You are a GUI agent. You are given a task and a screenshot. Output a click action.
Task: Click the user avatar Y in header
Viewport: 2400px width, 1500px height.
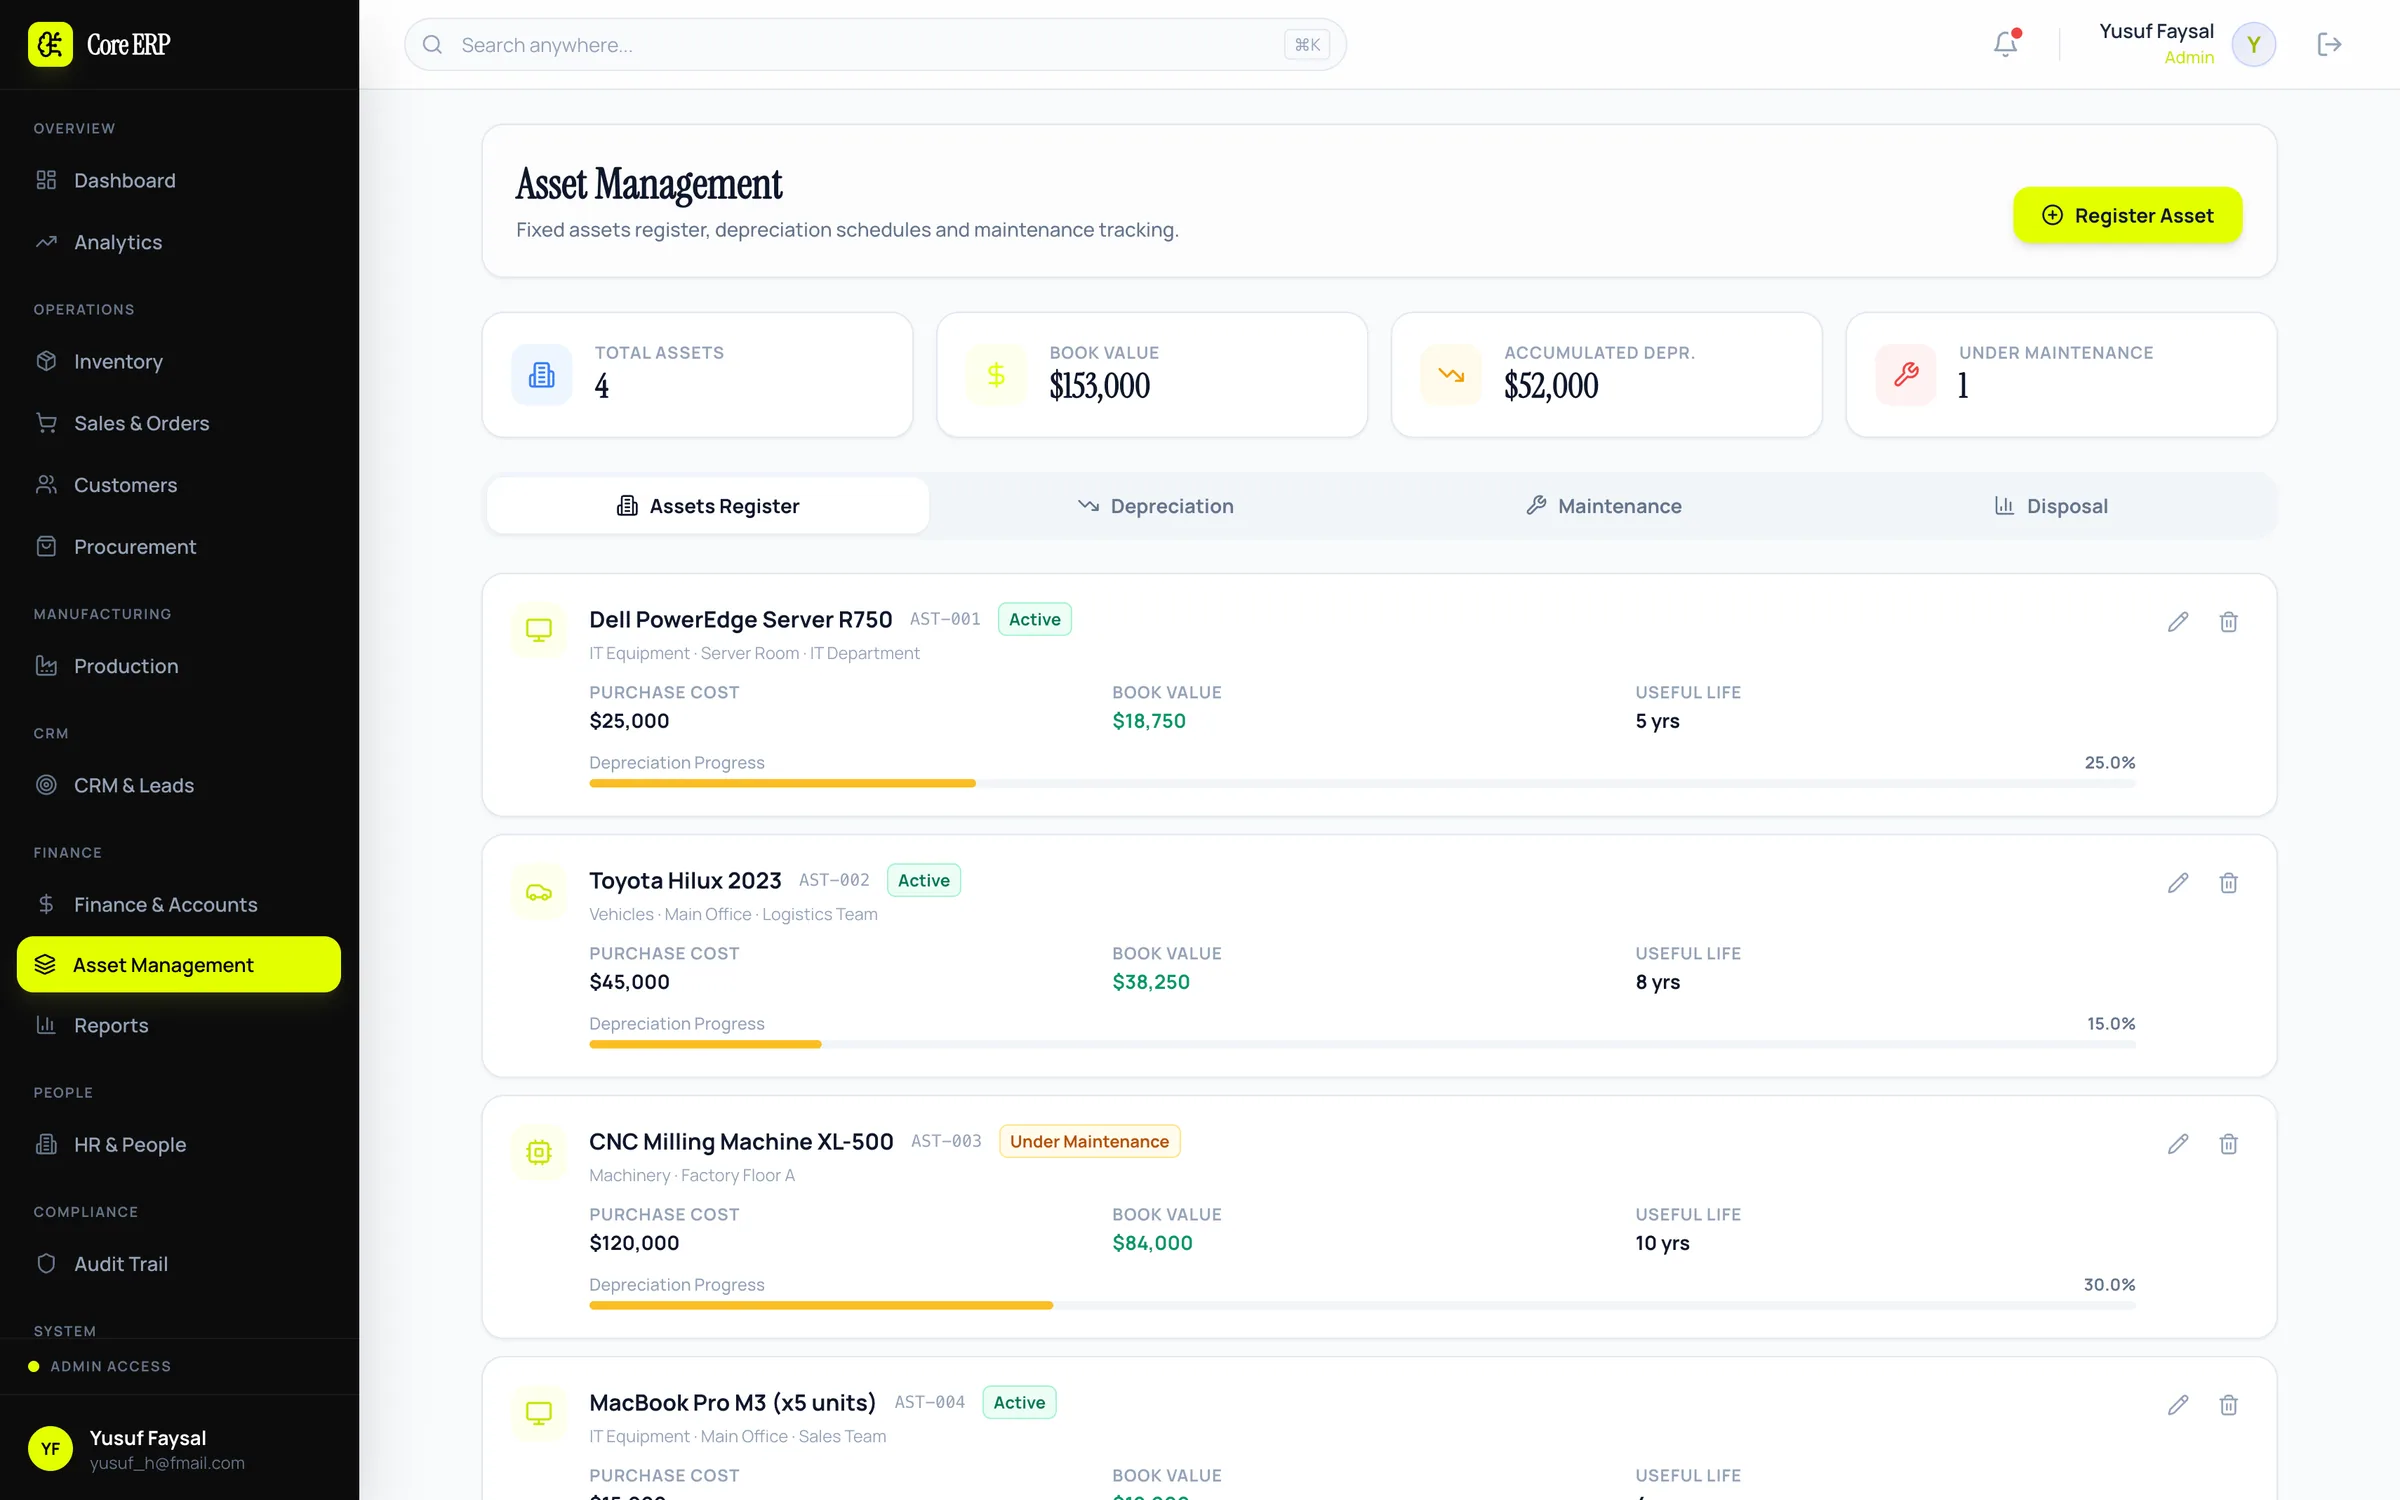pyautogui.click(x=2254, y=44)
